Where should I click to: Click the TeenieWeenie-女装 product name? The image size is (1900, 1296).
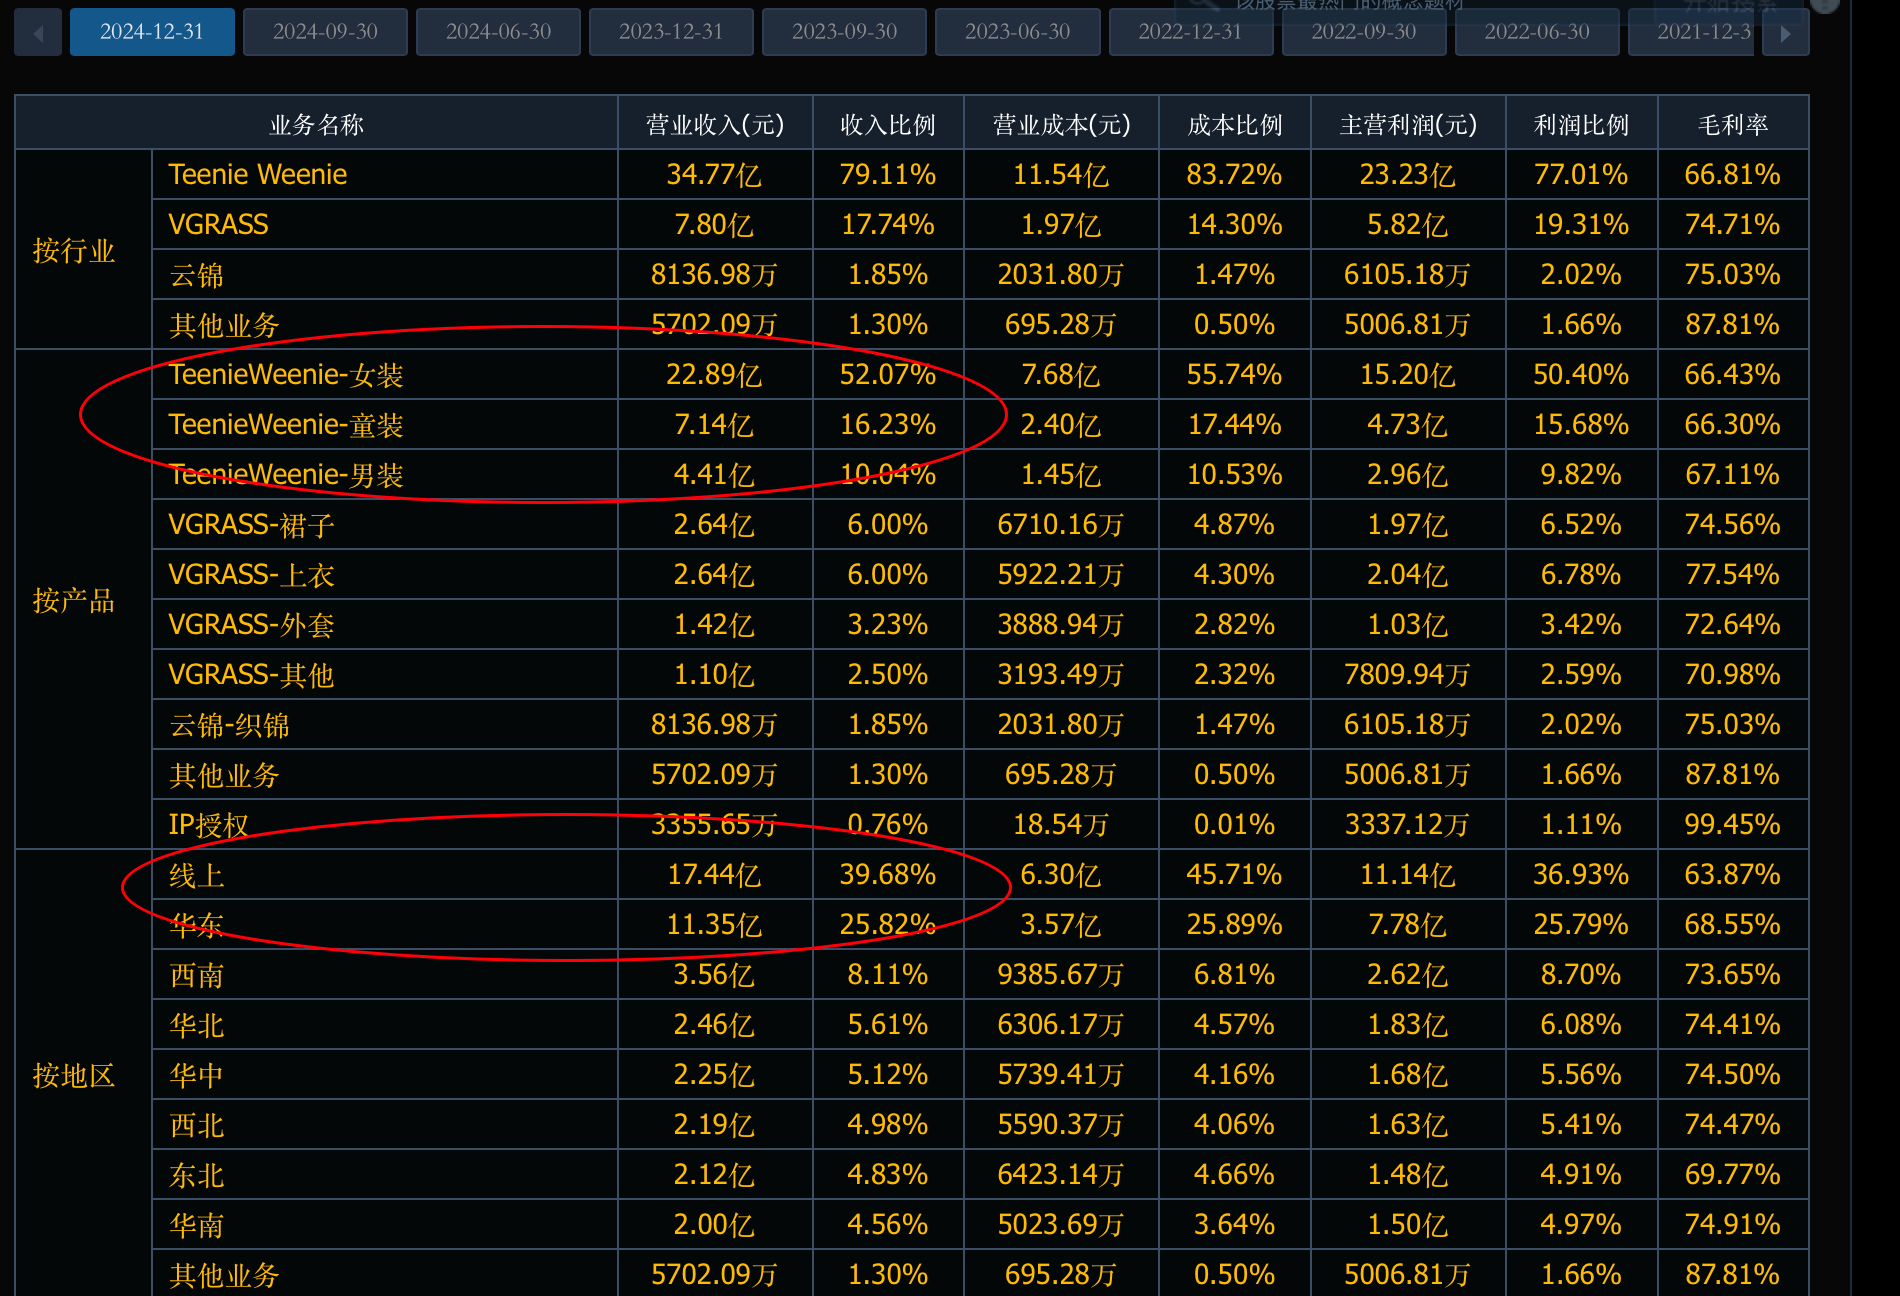click(286, 374)
